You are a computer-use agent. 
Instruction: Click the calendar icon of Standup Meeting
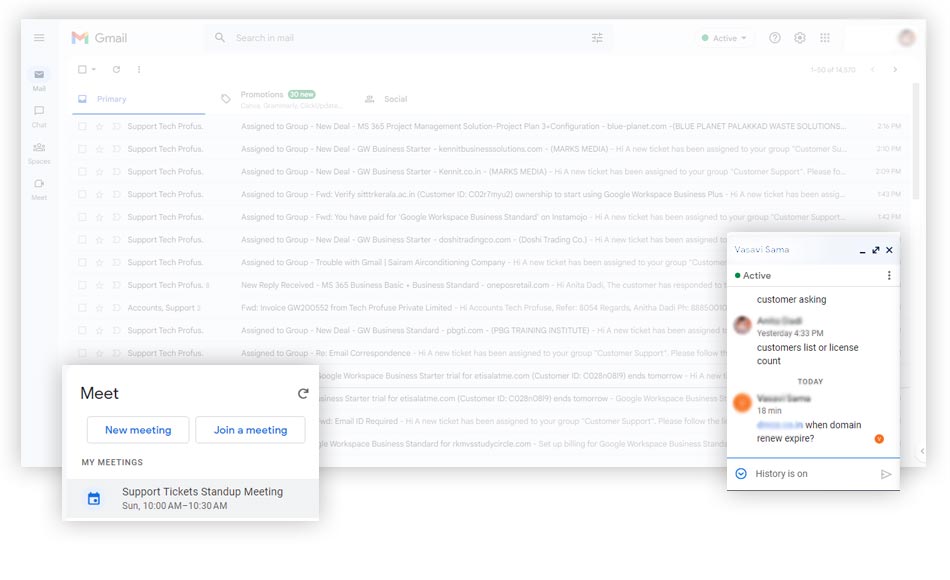[94, 498]
